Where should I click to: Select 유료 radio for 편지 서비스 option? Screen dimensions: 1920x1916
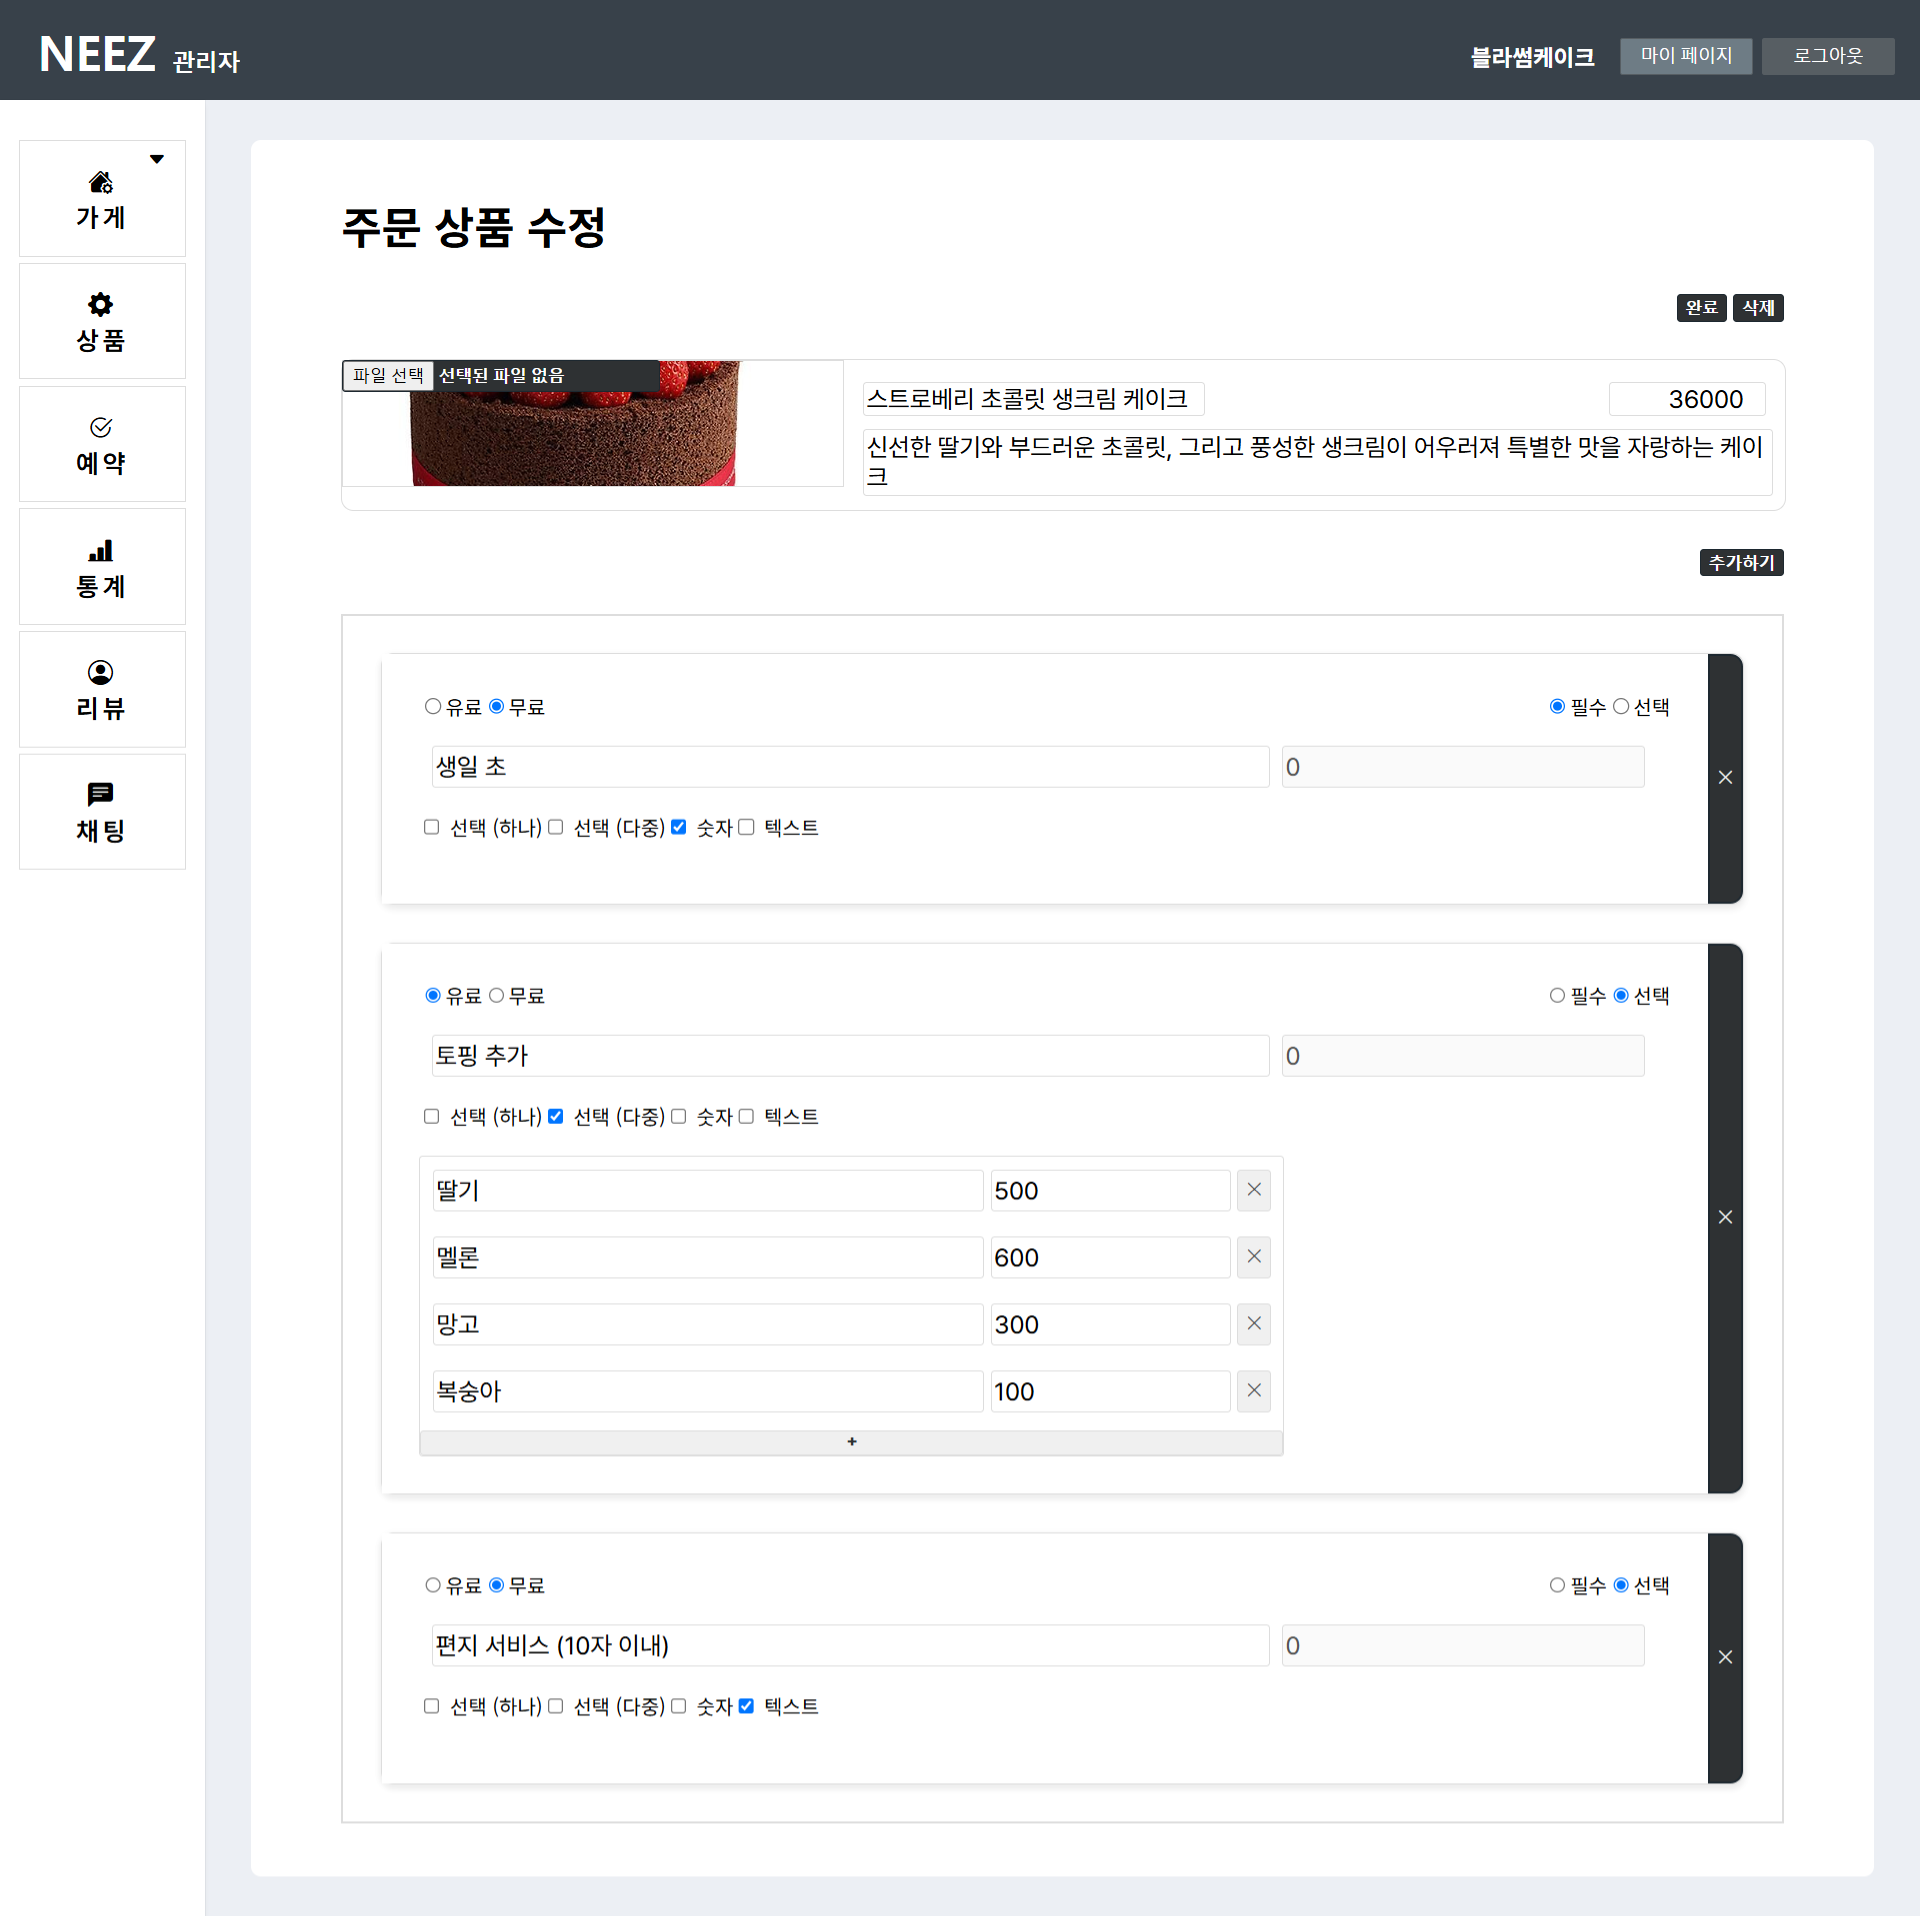pyautogui.click(x=433, y=1585)
